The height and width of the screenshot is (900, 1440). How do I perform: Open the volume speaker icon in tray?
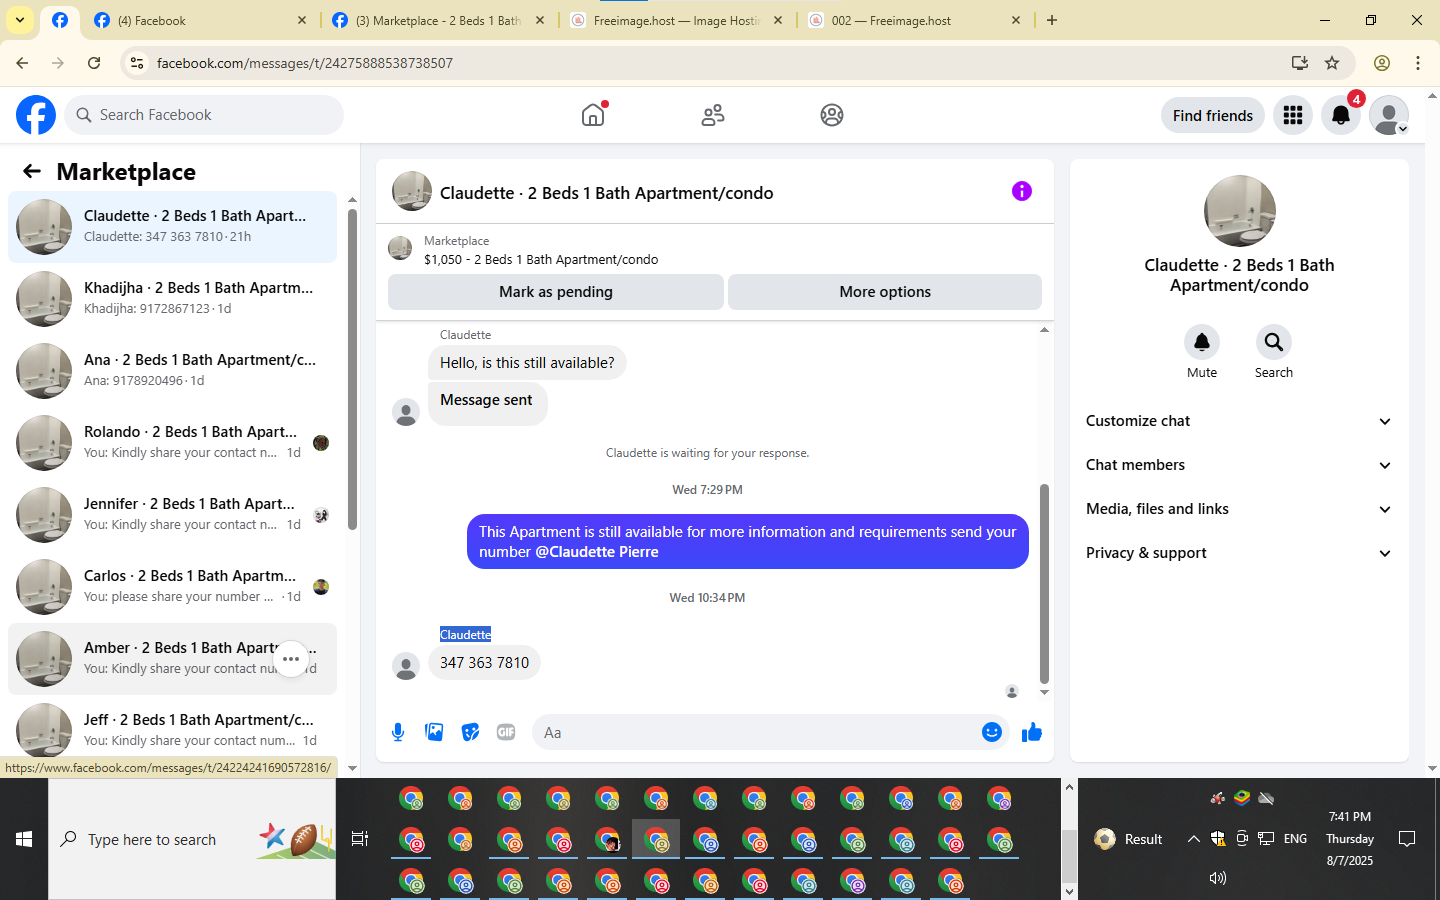(x=1217, y=878)
